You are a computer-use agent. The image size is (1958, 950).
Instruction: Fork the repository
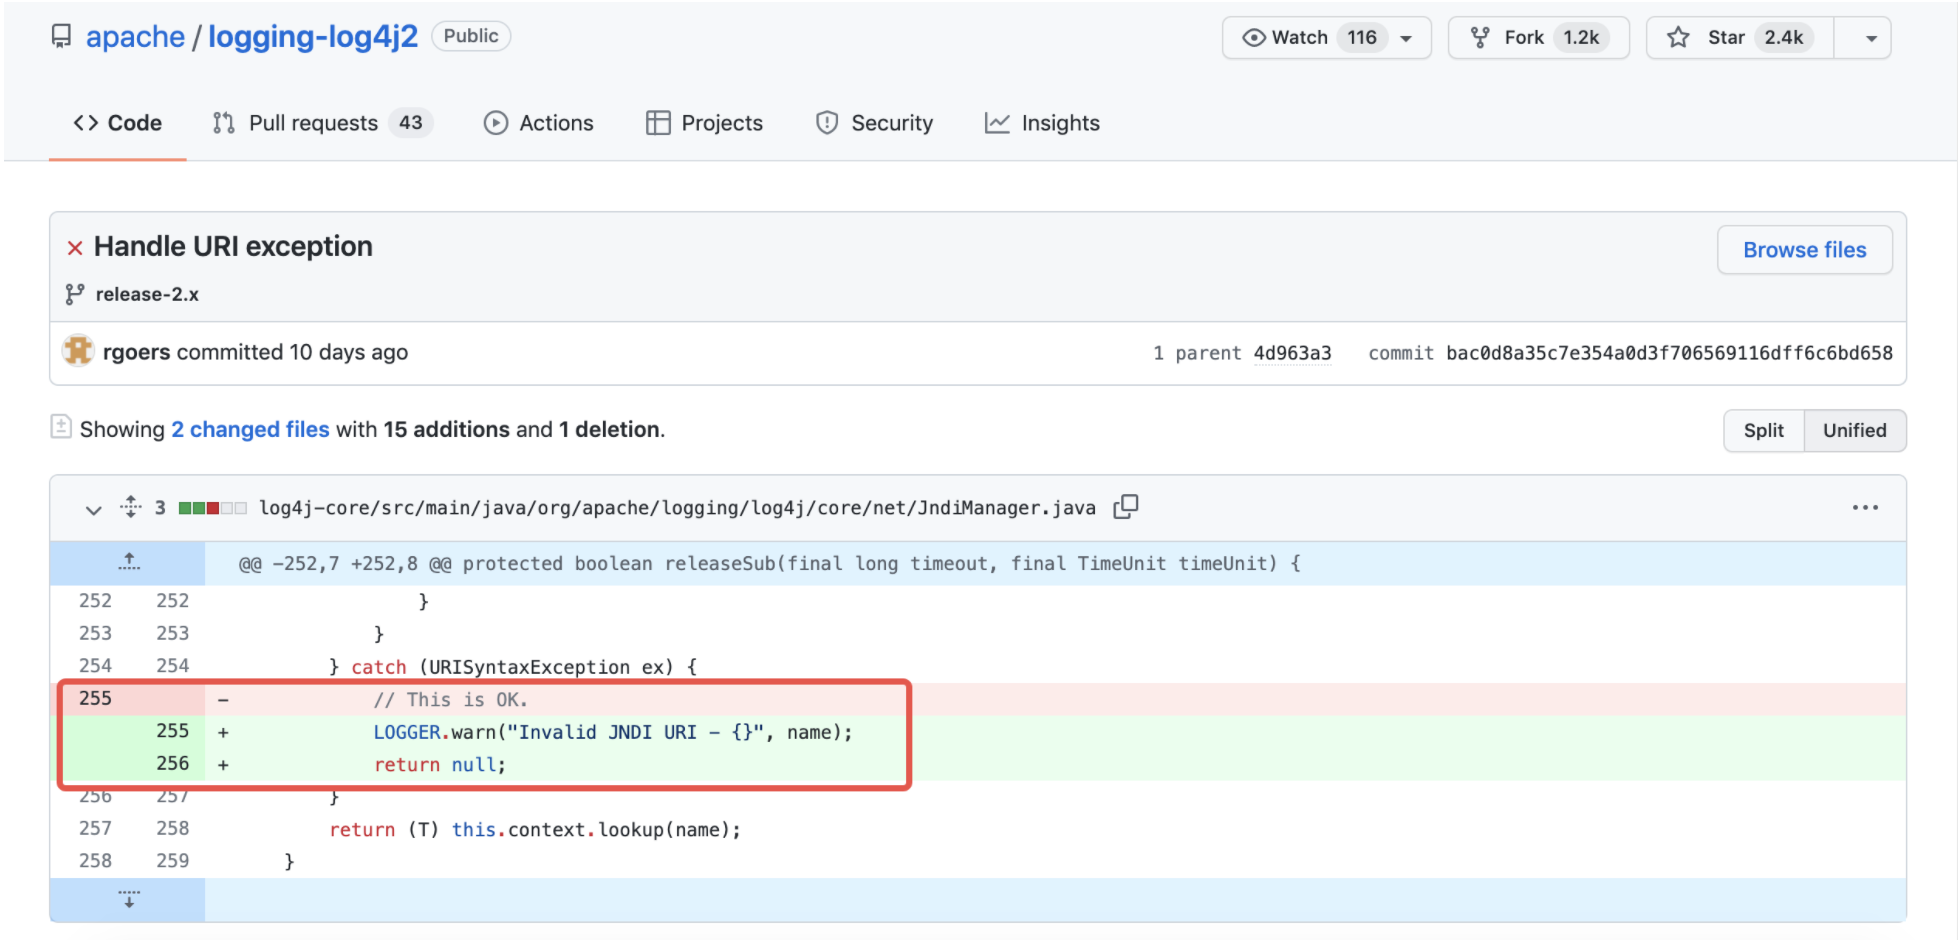[1538, 38]
